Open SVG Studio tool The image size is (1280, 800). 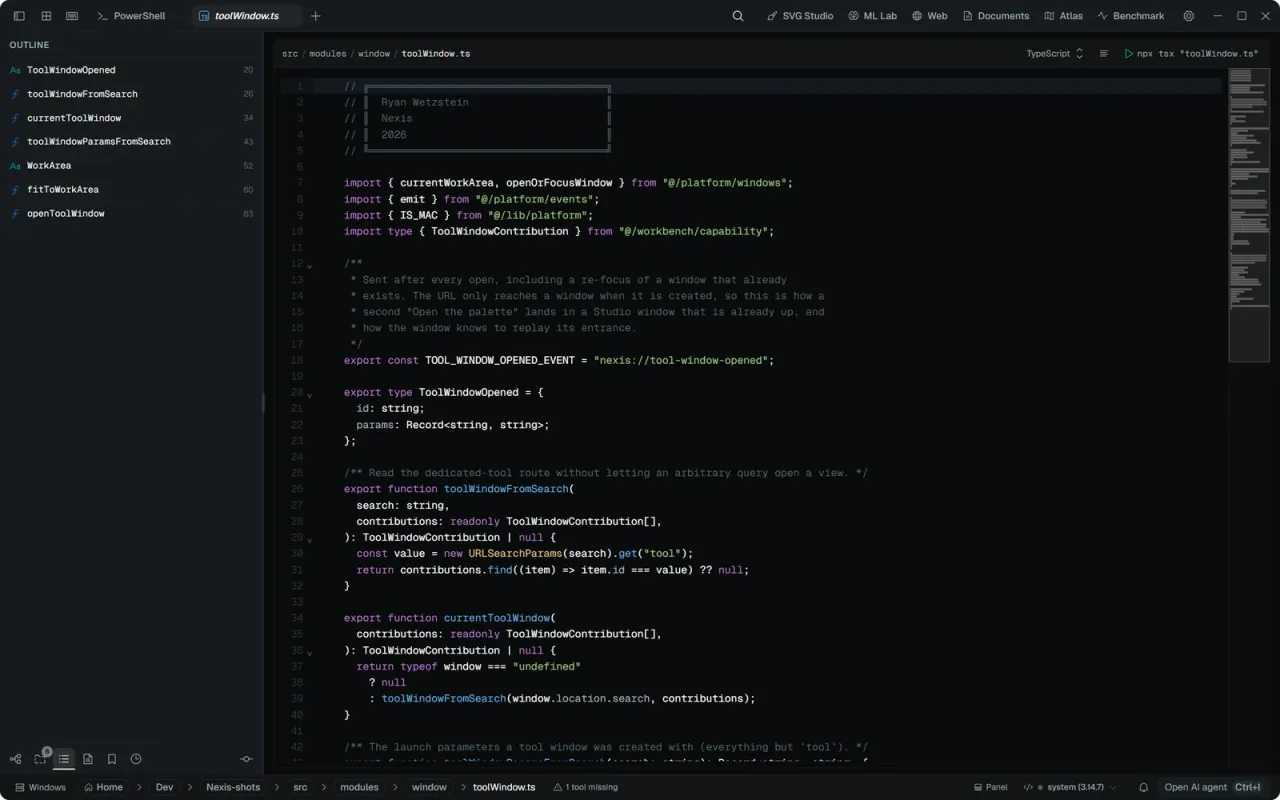pyautogui.click(x=800, y=16)
